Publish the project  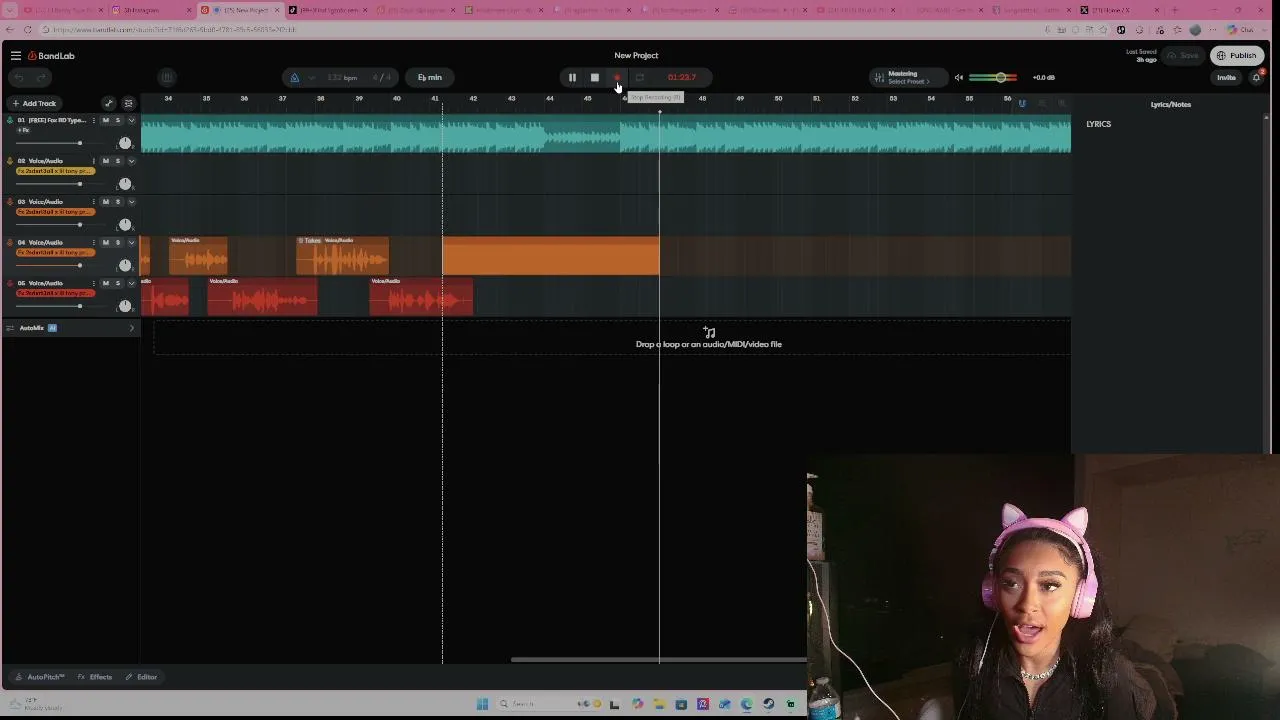tap(1237, 56)
